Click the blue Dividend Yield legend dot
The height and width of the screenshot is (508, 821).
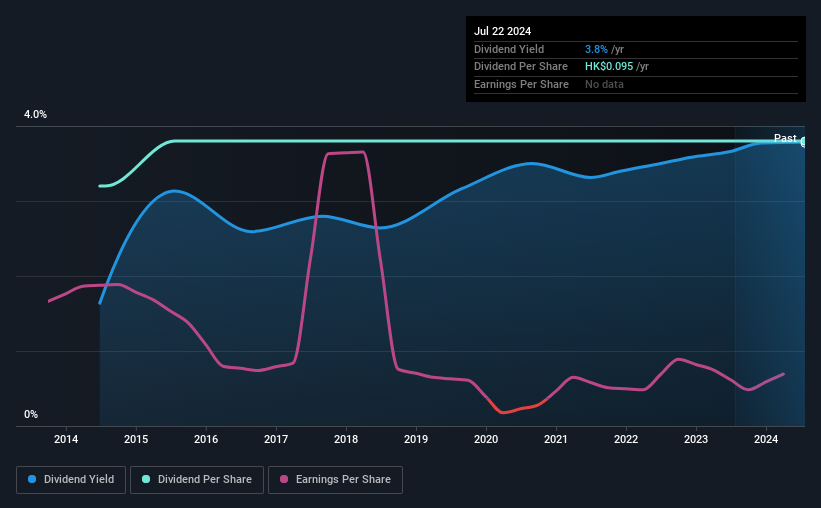pos(32,479)
